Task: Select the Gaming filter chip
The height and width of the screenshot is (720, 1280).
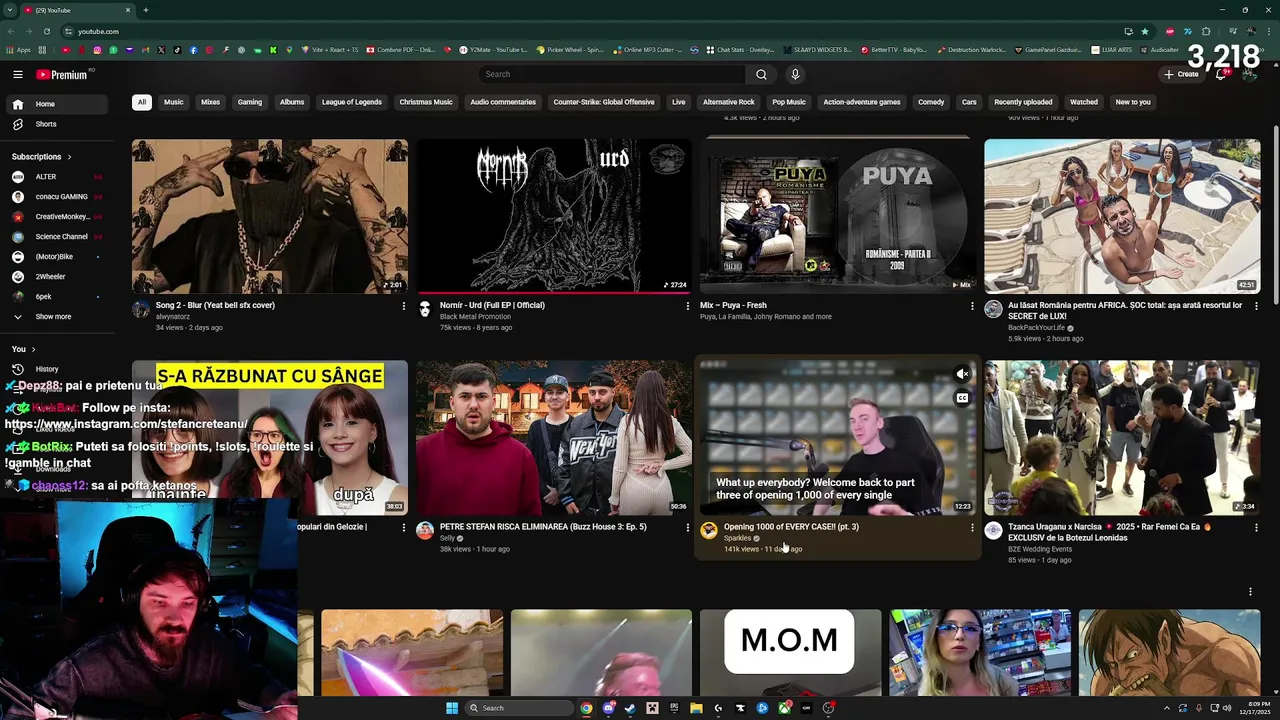Action: pyautogui.click(x=250, y=102)
